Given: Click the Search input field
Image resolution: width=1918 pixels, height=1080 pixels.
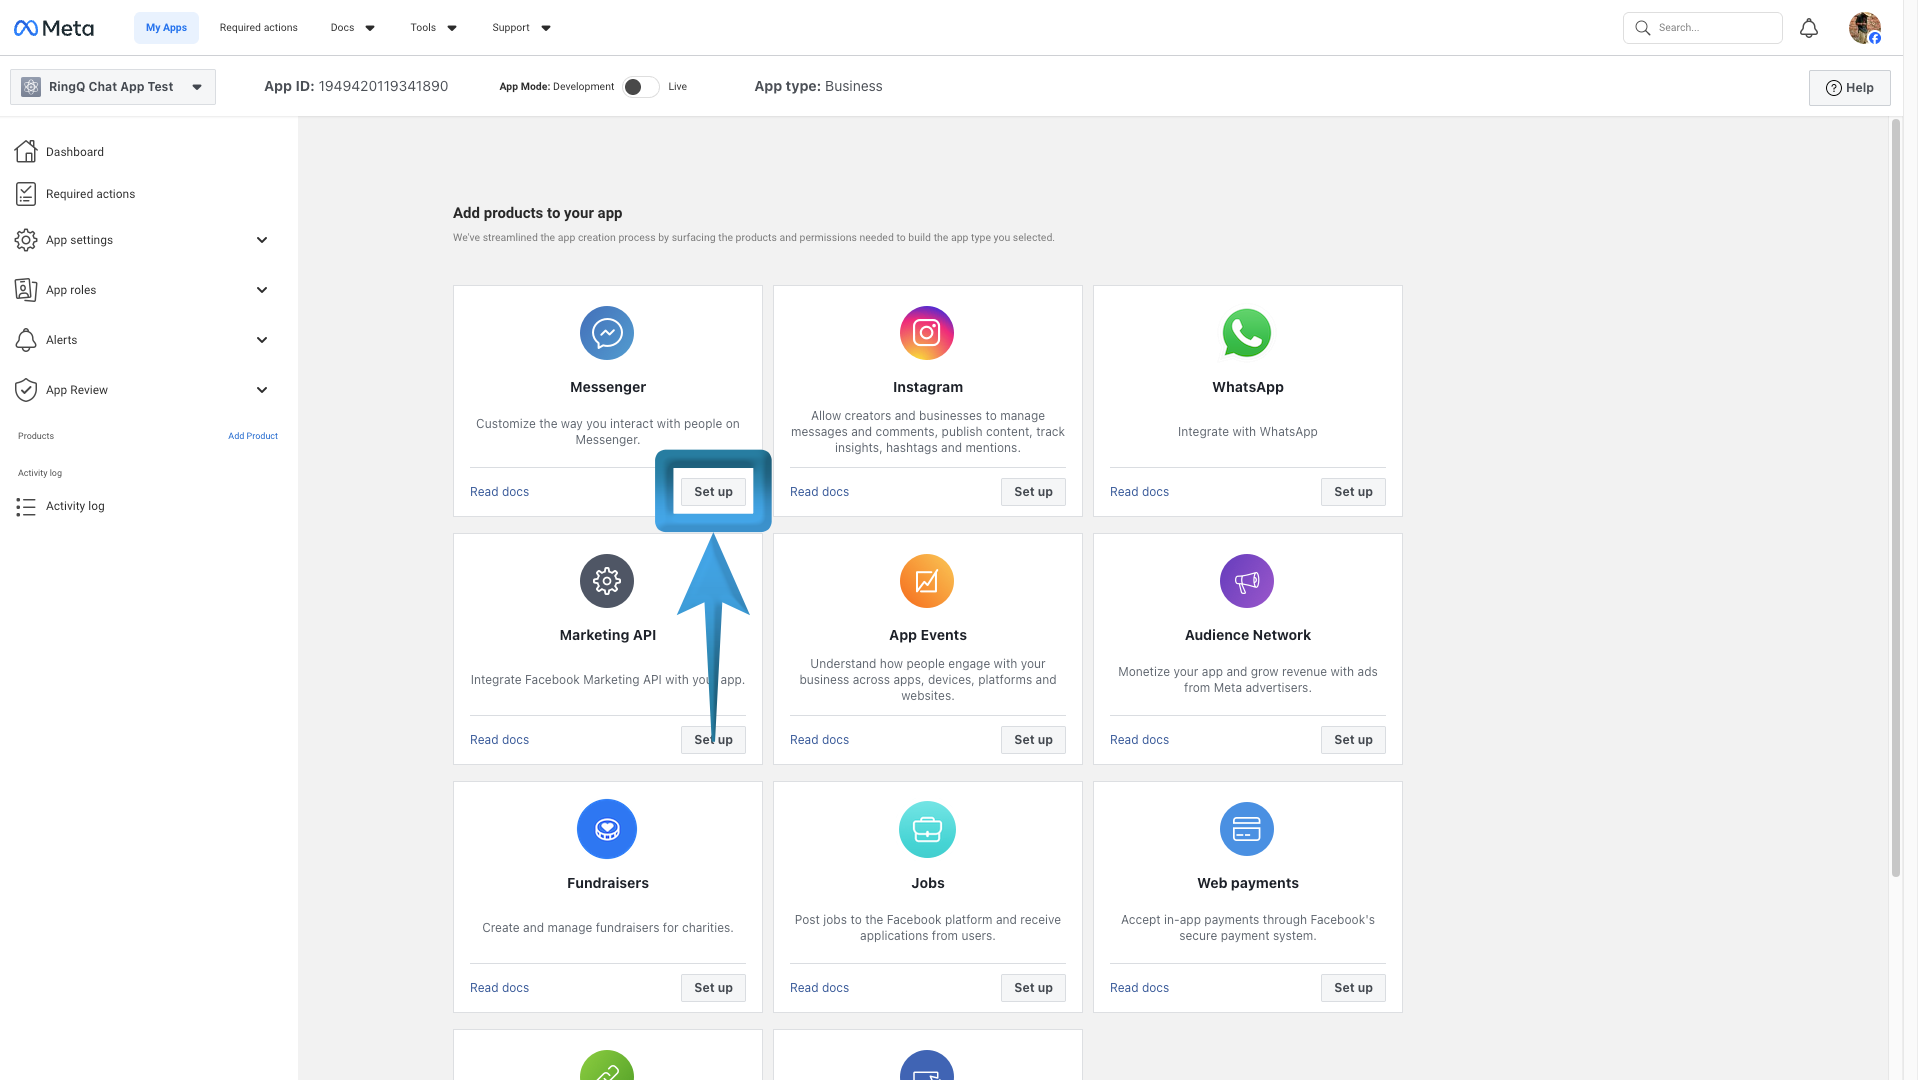Looking at the screenshot, I should point(1702,27).
